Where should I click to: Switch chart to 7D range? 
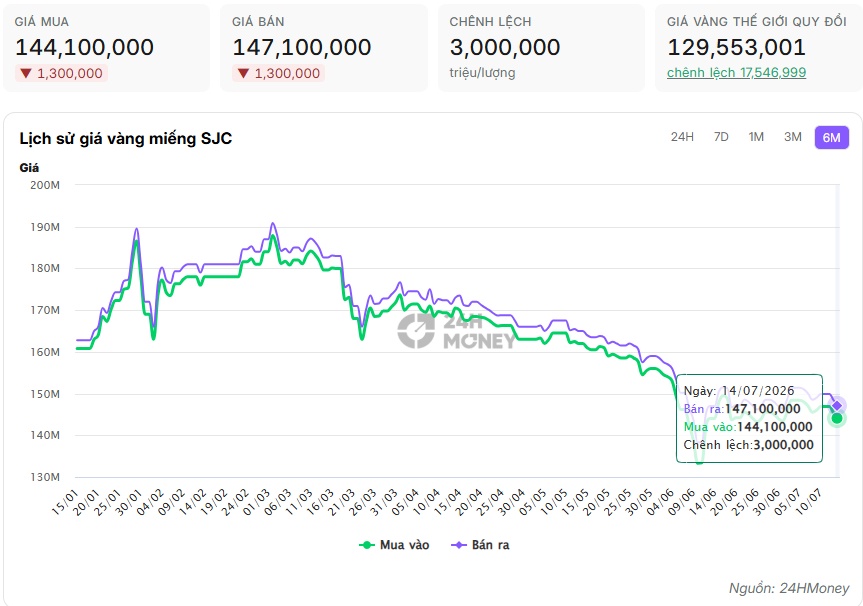[x=721, y=137]
